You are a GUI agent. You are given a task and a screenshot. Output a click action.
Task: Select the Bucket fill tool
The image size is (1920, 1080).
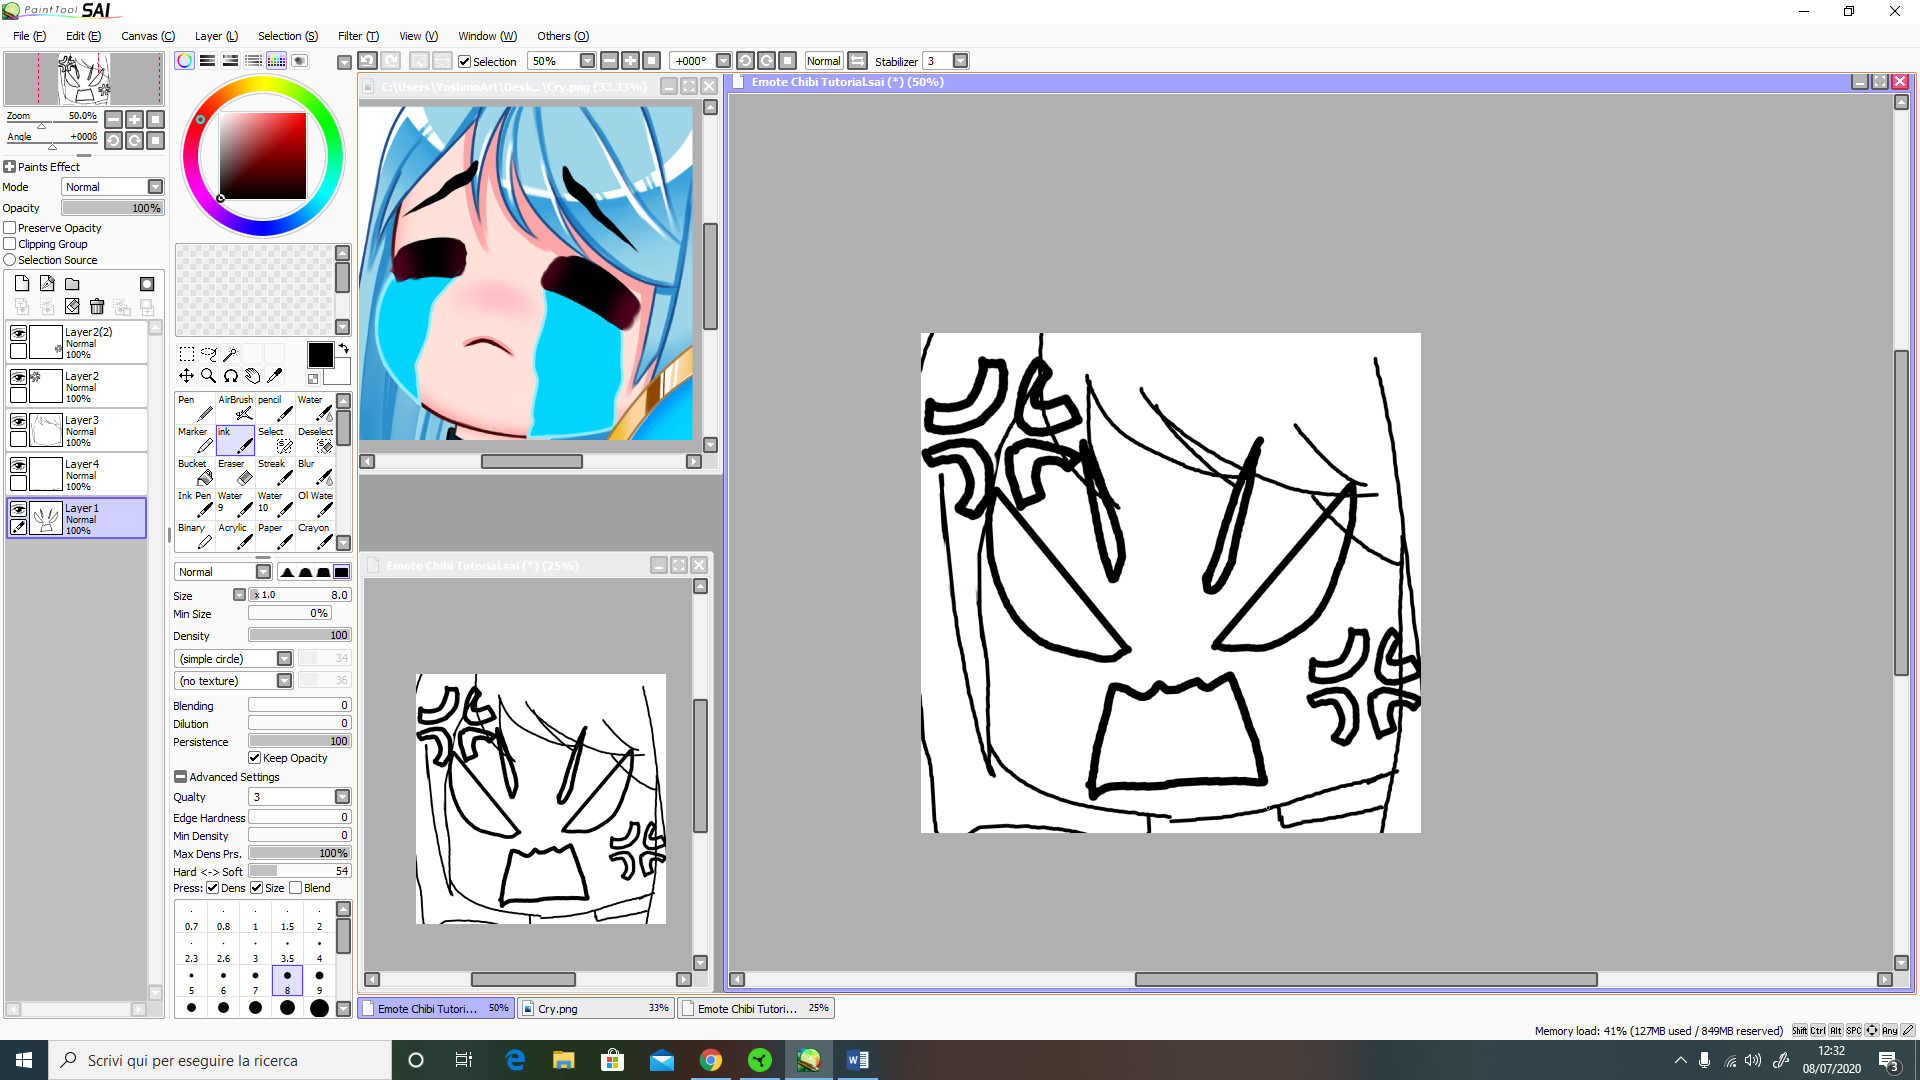[x=195, y=472]
